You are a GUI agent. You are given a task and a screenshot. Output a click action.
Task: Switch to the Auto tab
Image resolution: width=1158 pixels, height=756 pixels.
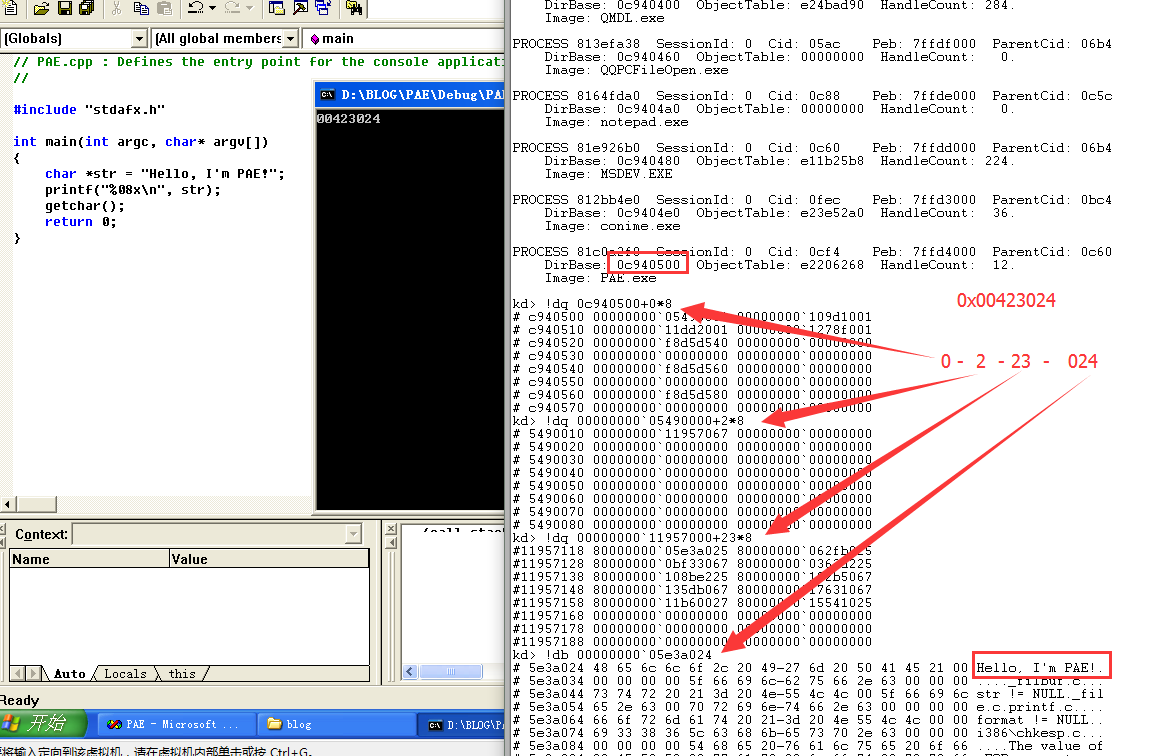(x=69, y=673)
